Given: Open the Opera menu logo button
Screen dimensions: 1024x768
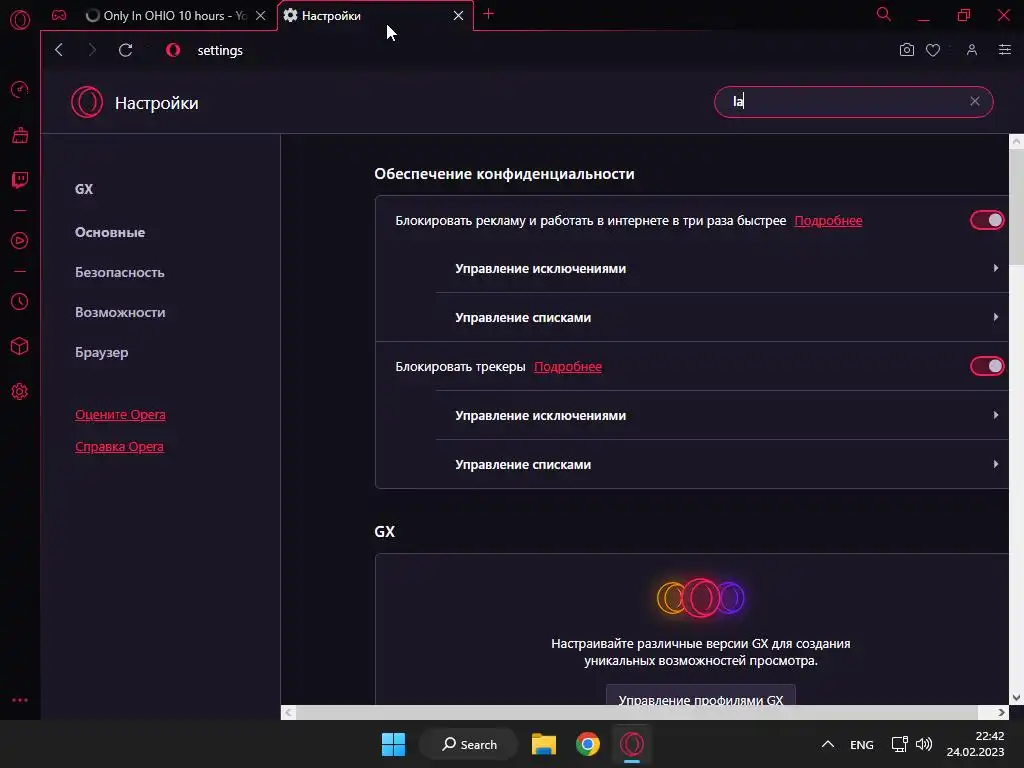Looking at the screenshot, I should pyautogui.click(x=20, y=20).
